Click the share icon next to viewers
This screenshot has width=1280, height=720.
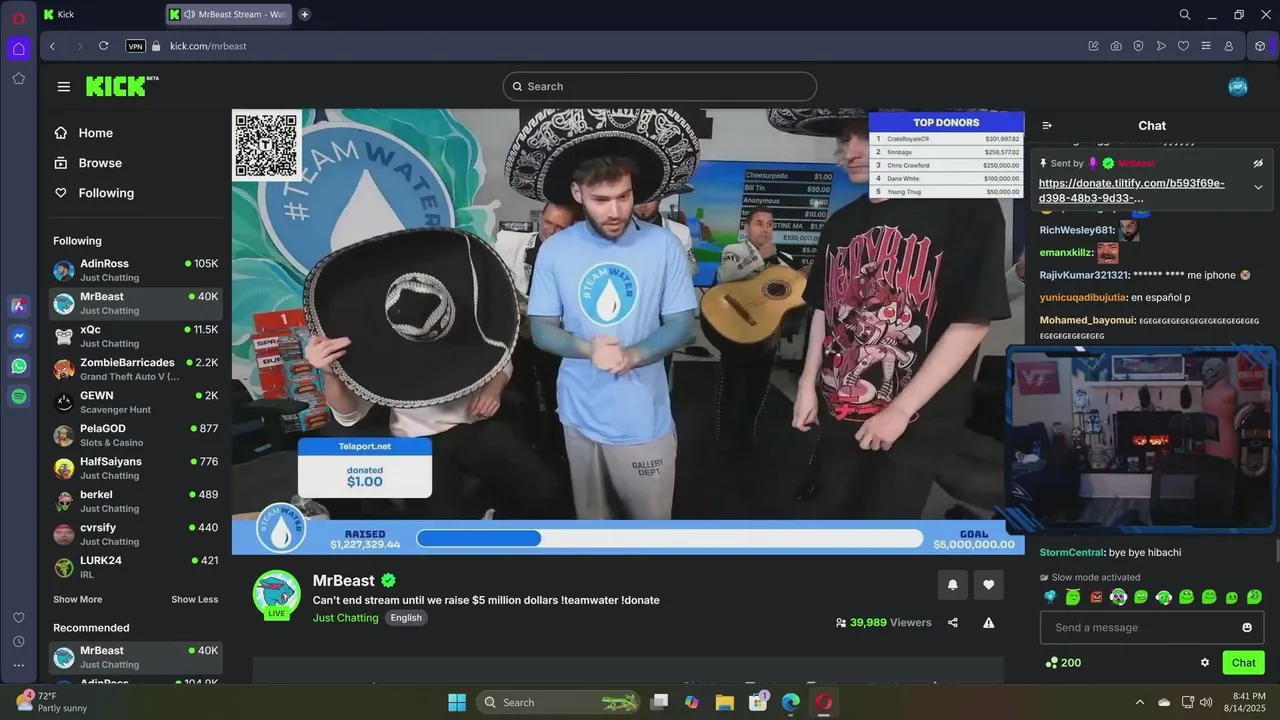coord(953,622)
